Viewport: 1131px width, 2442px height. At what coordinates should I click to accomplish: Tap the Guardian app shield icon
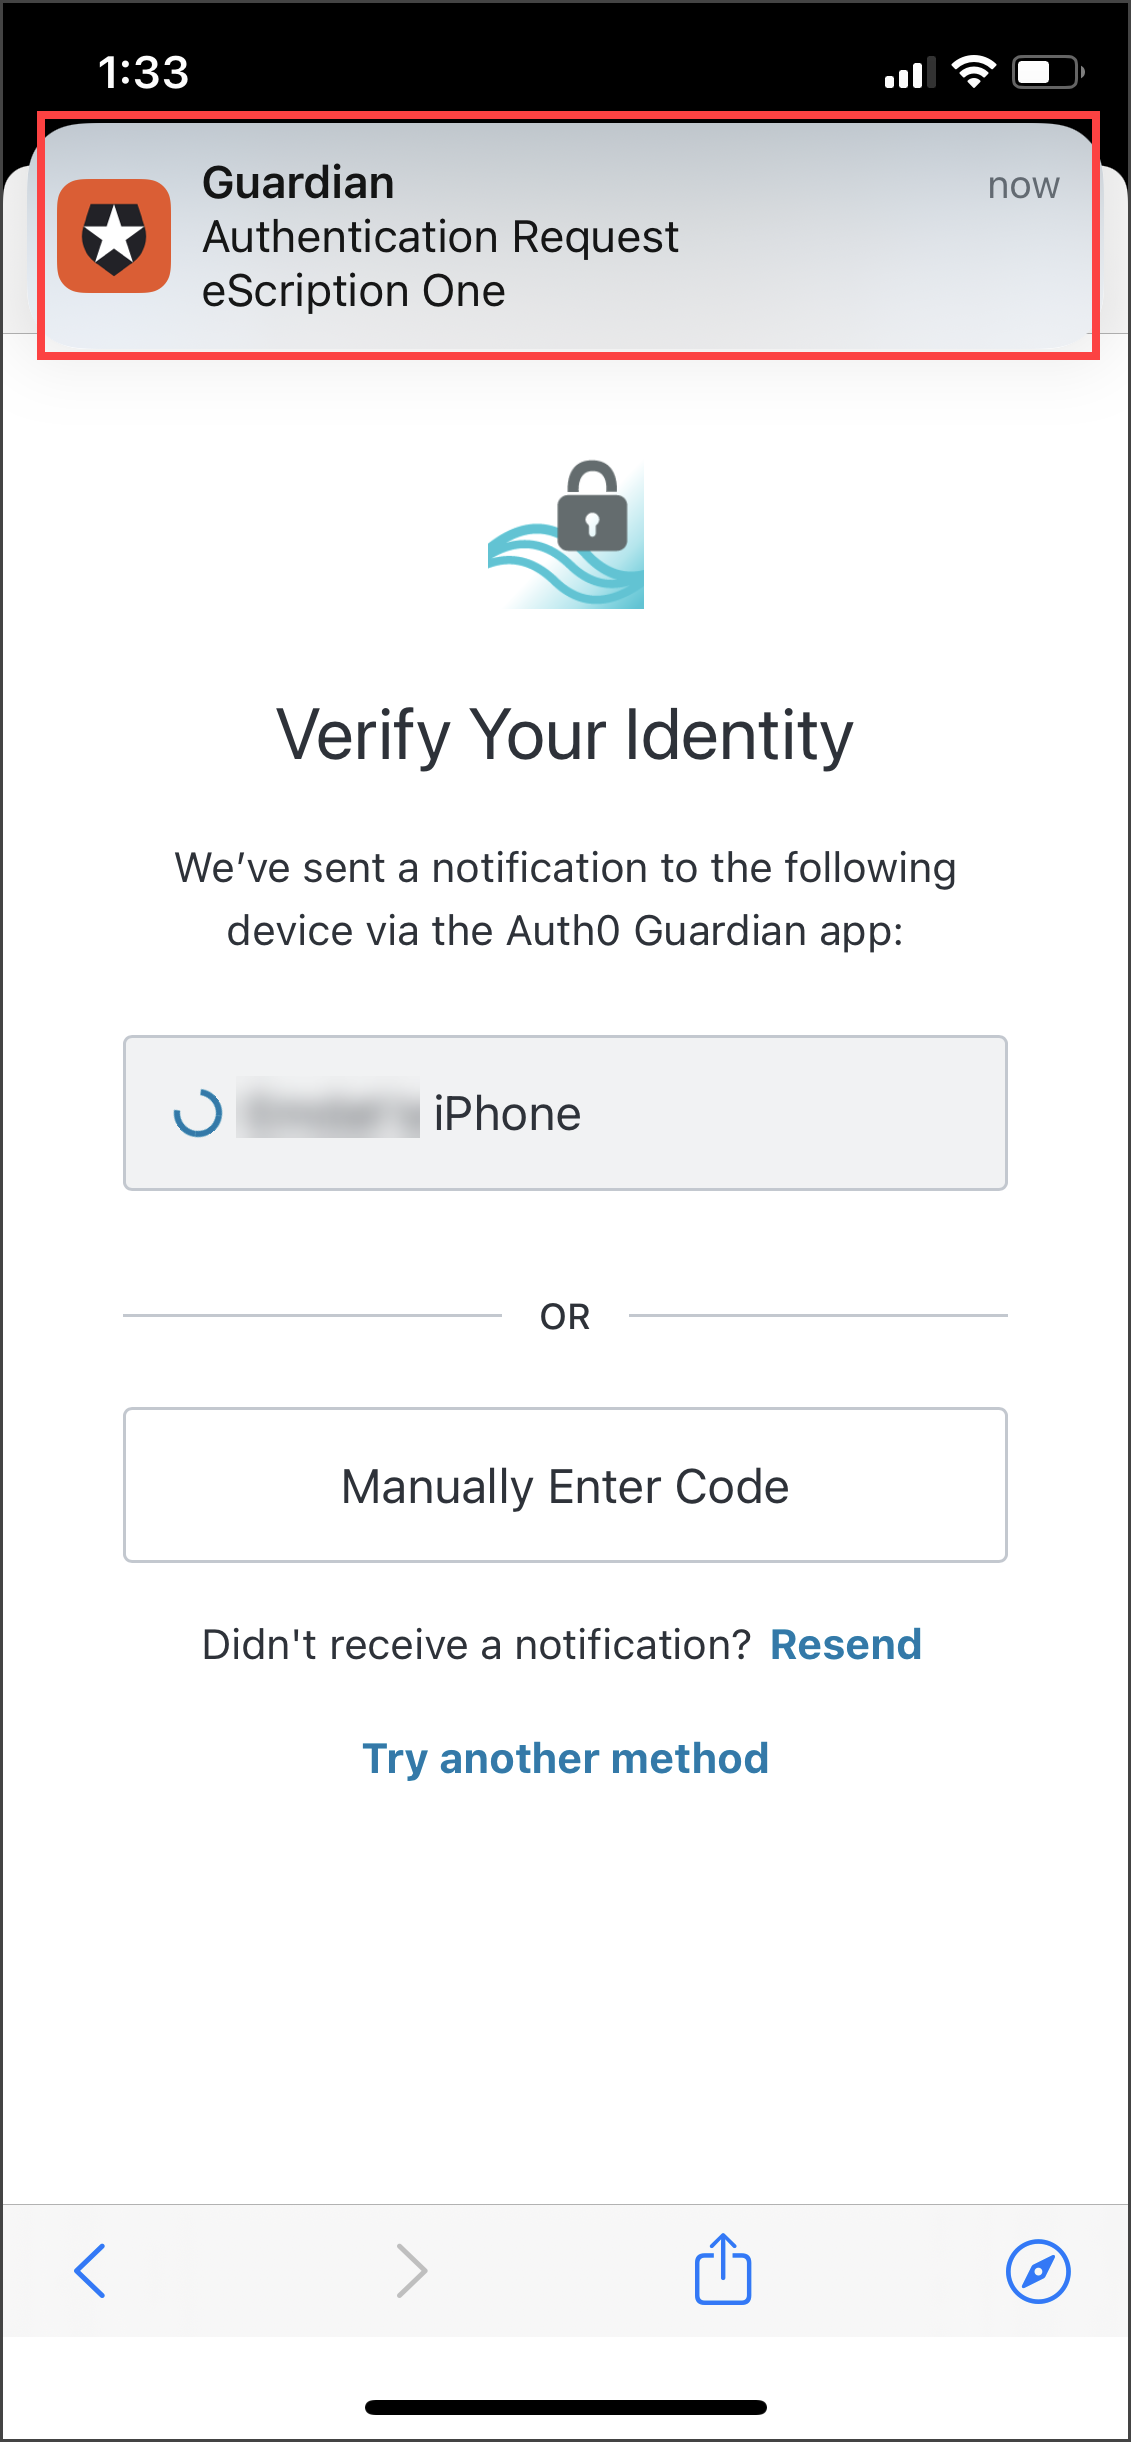click(114, 236)
